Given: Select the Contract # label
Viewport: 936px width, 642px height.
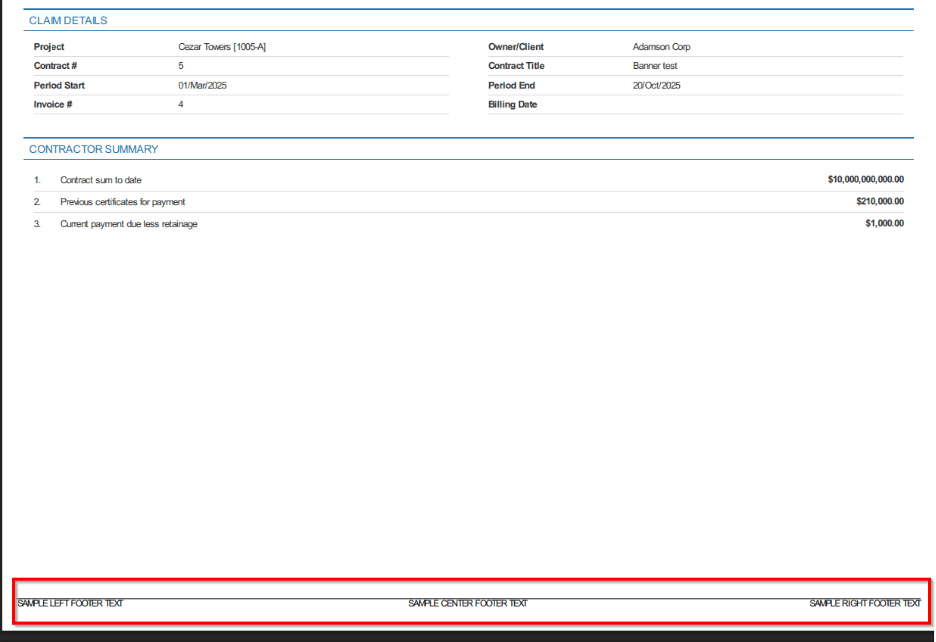Looking at the screenshot, I should [x=55, y=66].
